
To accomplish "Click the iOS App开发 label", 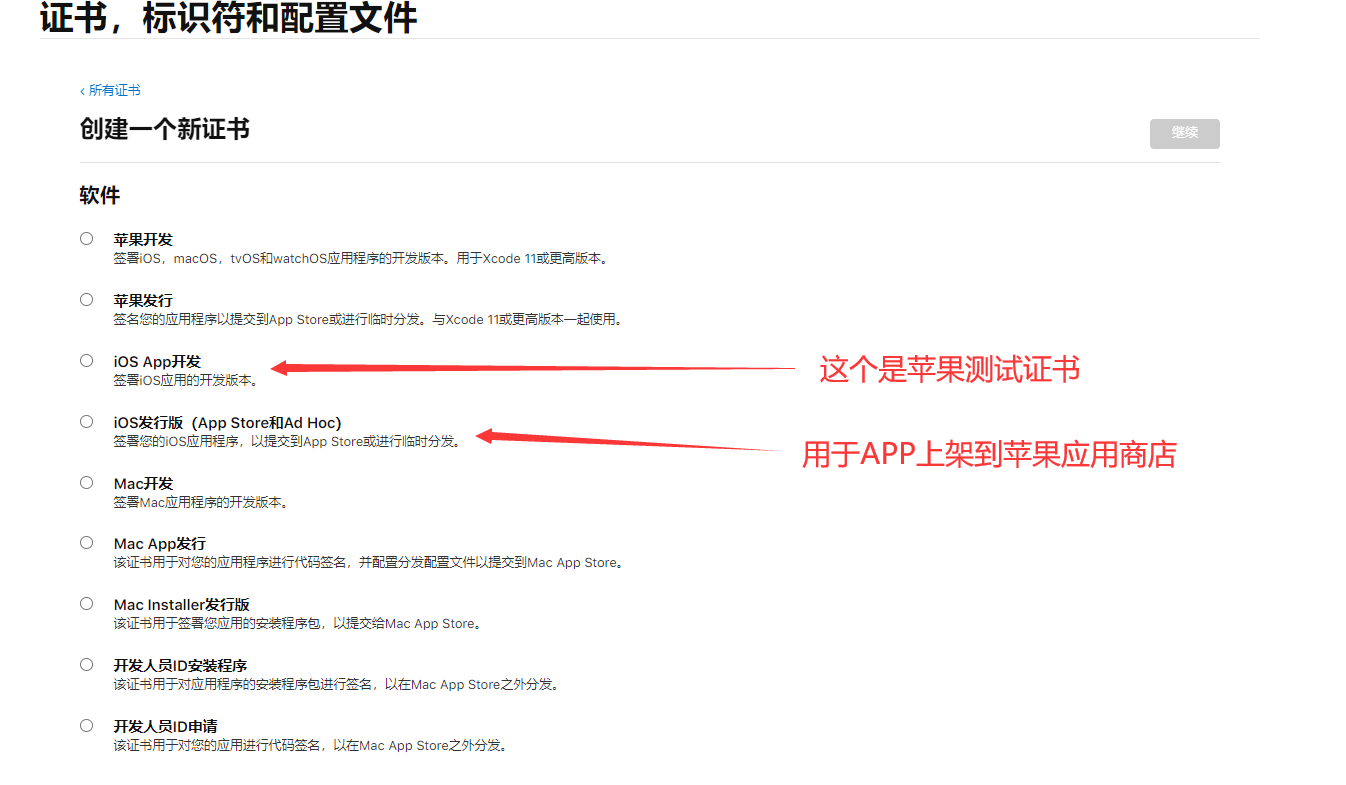I will point(158,362).
